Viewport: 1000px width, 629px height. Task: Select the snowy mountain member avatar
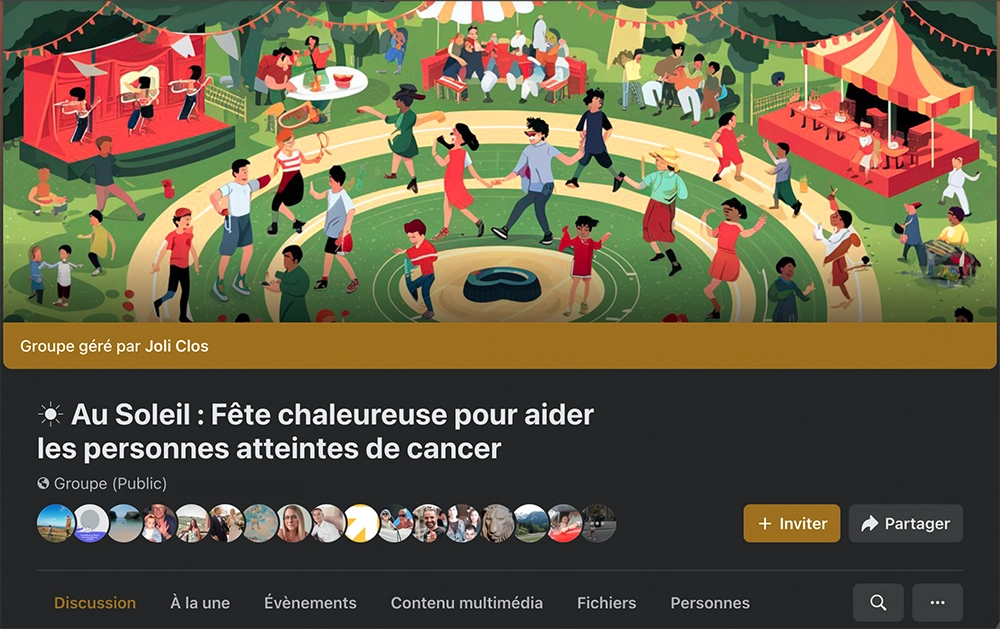(531, 523)
